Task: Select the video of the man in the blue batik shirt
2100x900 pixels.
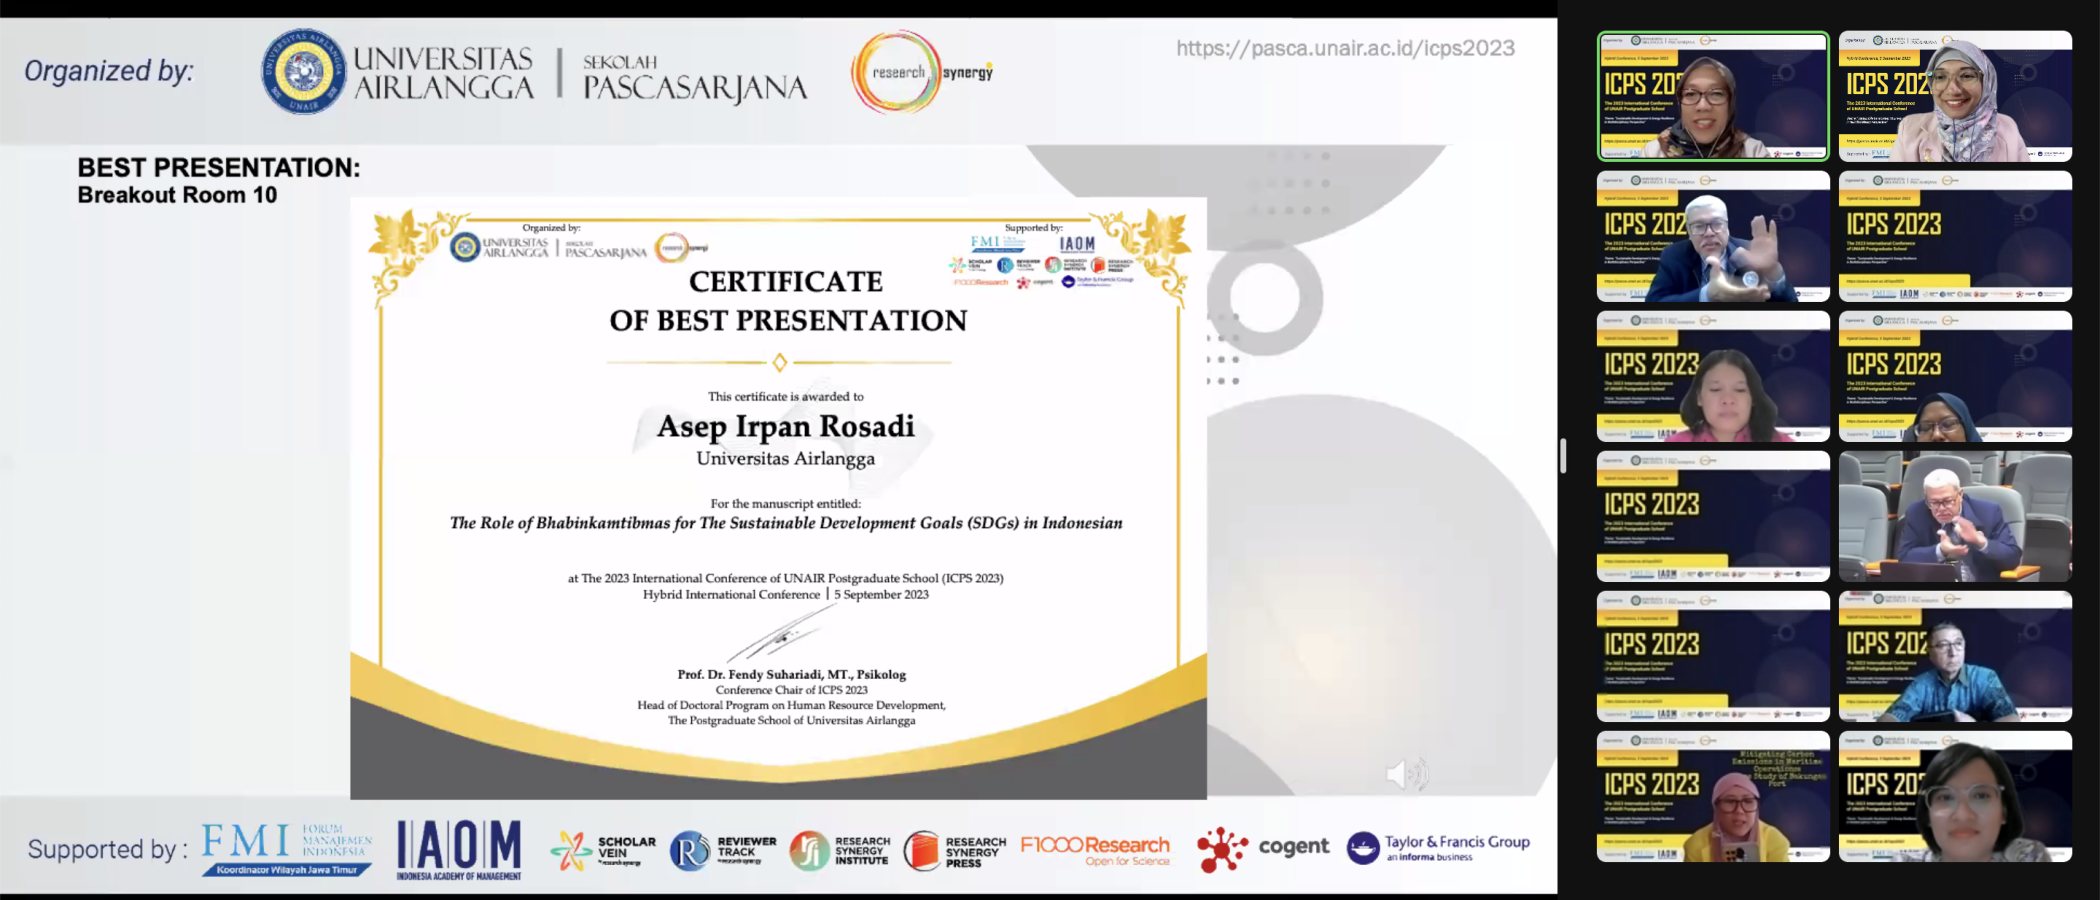Action: 1955,656
